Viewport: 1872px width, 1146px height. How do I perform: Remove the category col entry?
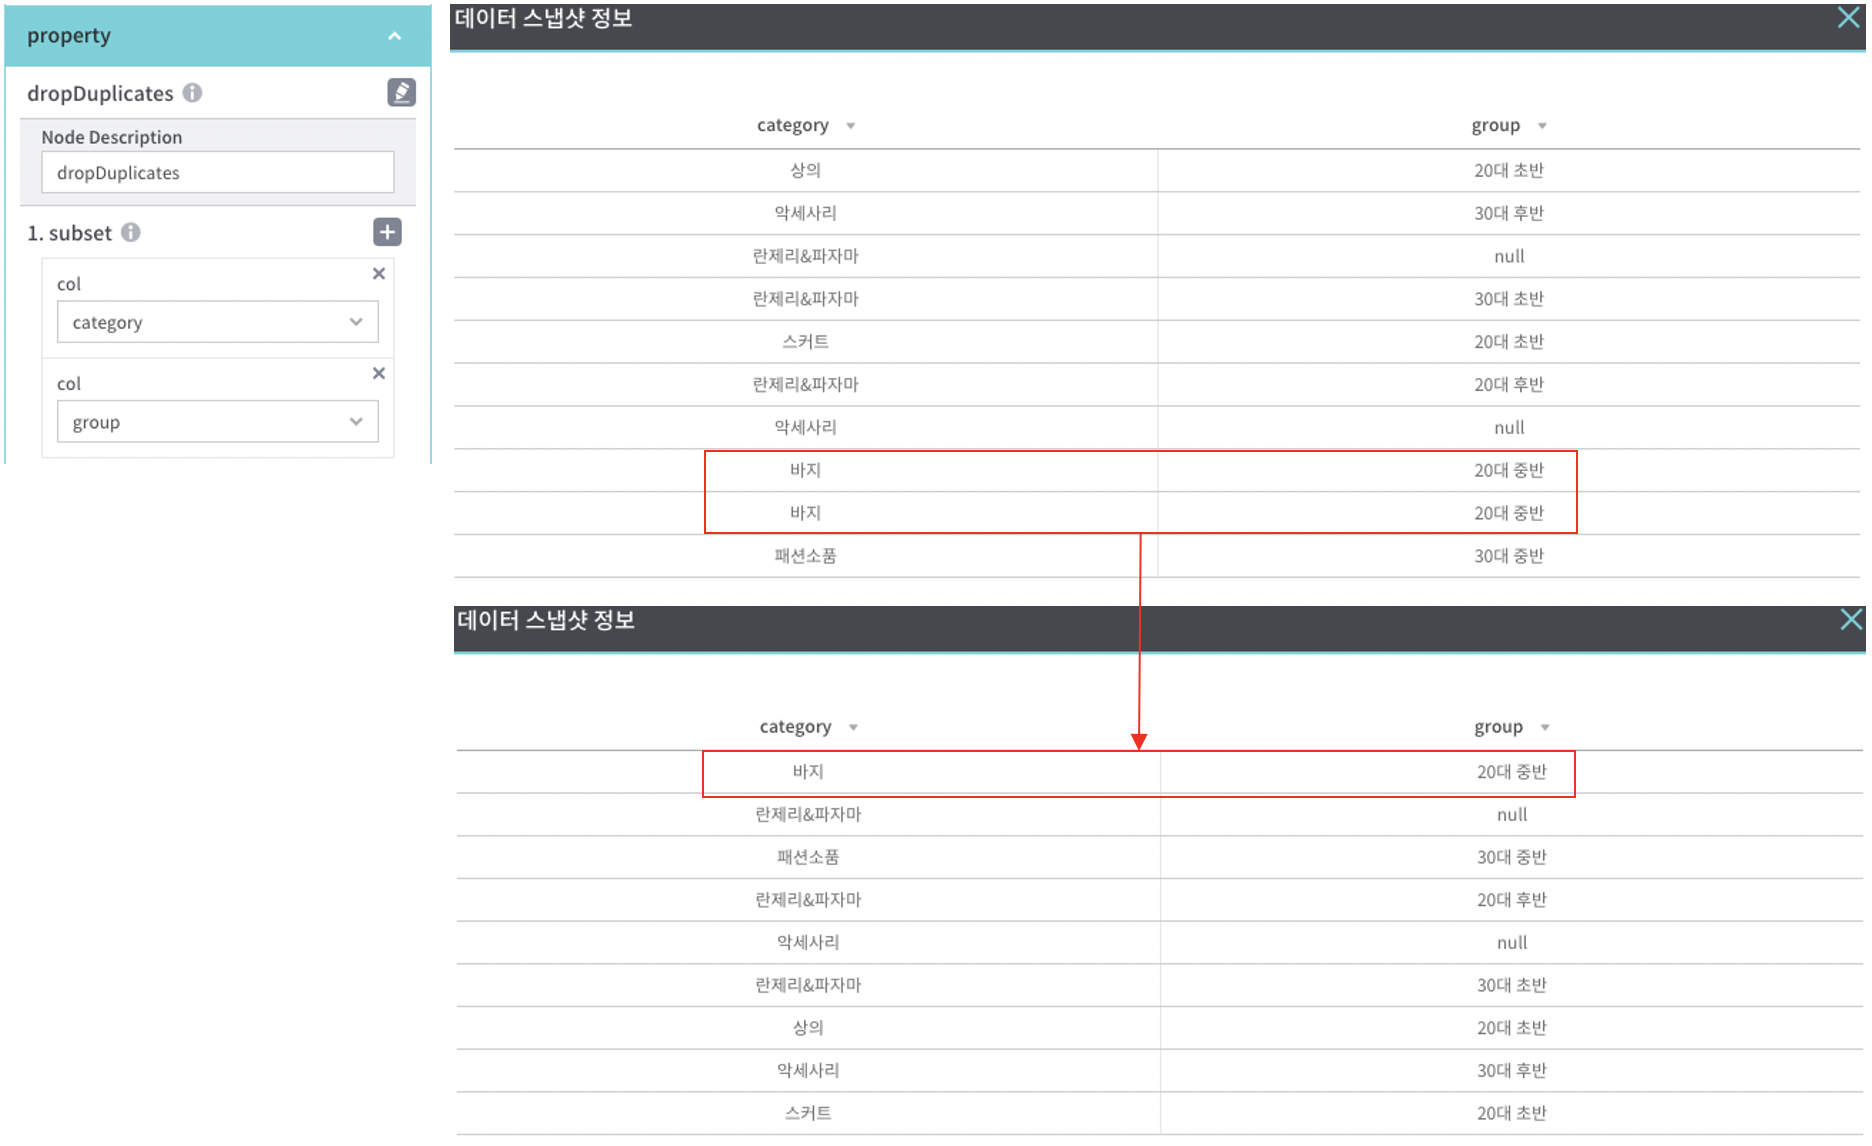click(x=379, y=273)
